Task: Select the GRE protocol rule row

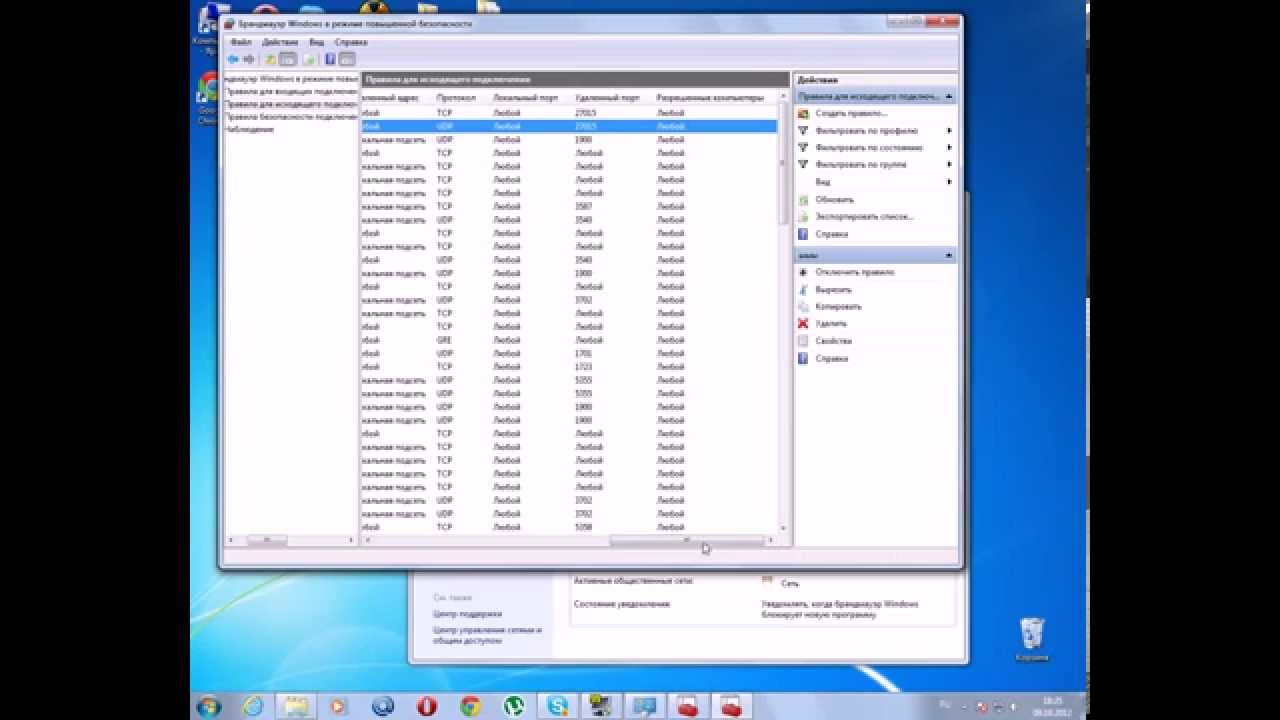Action: tap(569, 340)
